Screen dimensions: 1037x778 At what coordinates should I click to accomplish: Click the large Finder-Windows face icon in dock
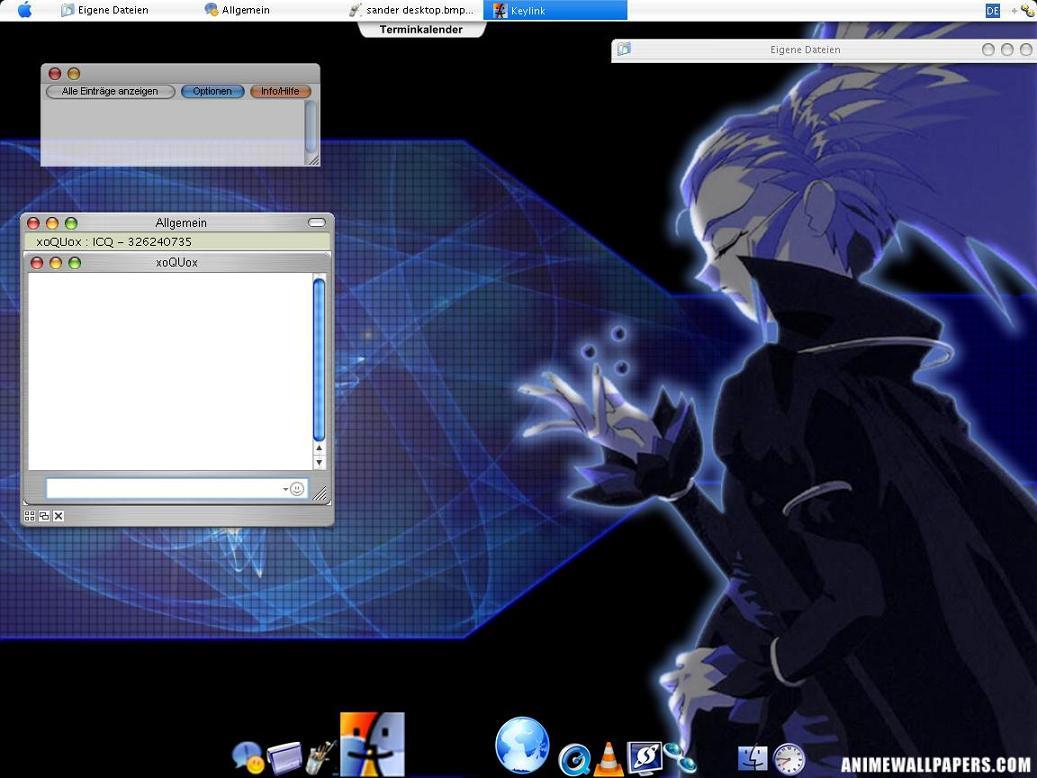pyautogui.click(x=372, y=744)
